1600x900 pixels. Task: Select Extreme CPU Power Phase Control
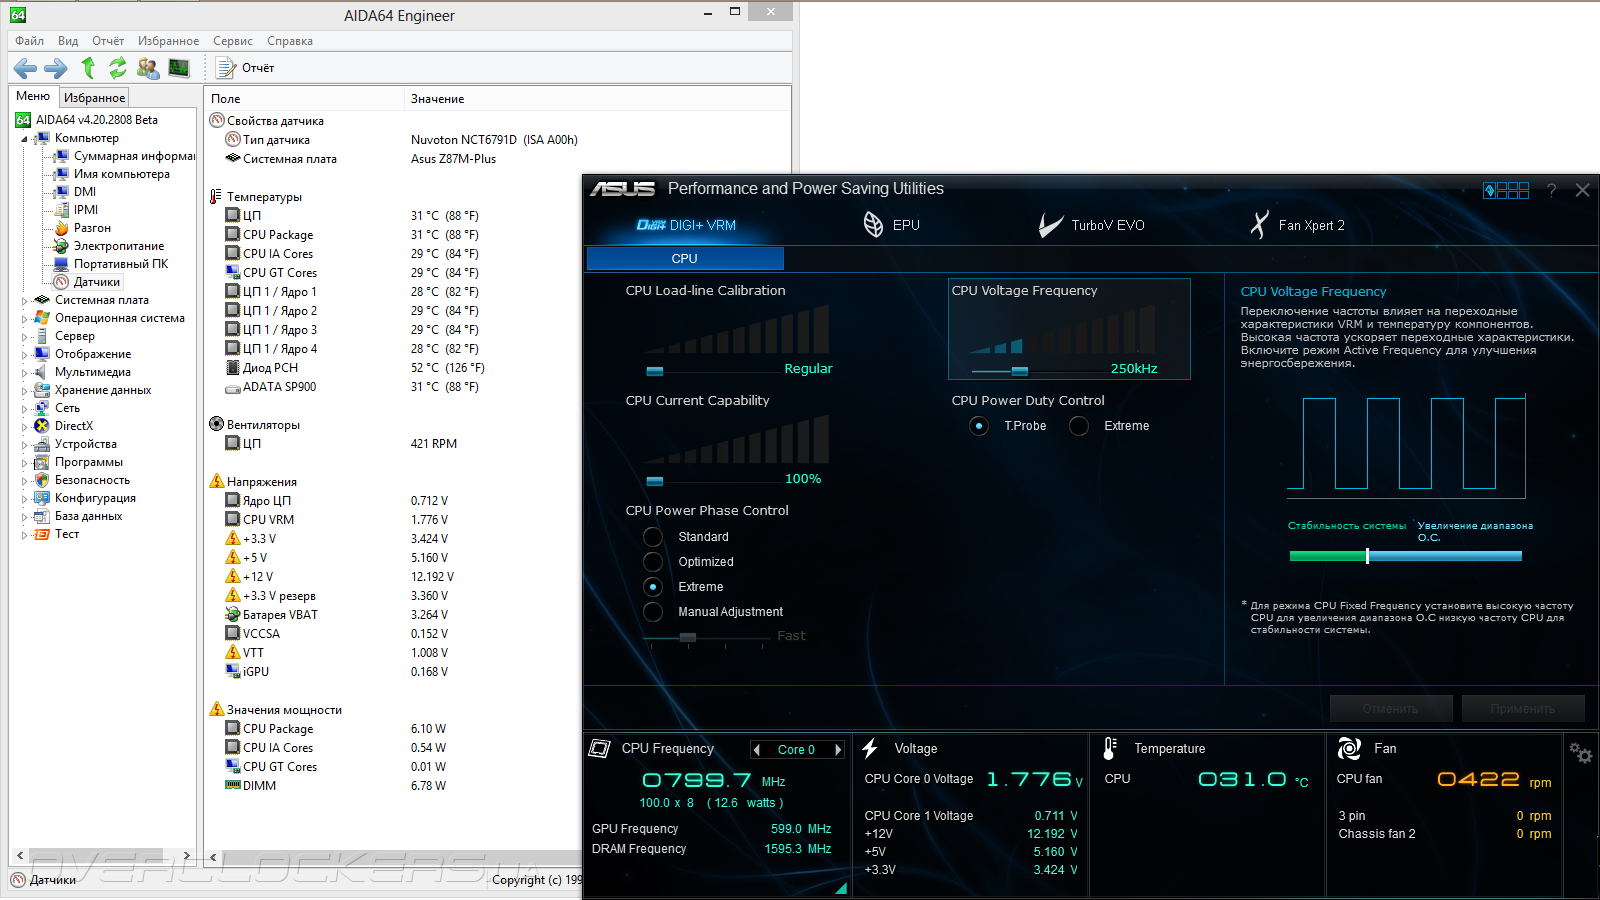[x=653, y=587]
